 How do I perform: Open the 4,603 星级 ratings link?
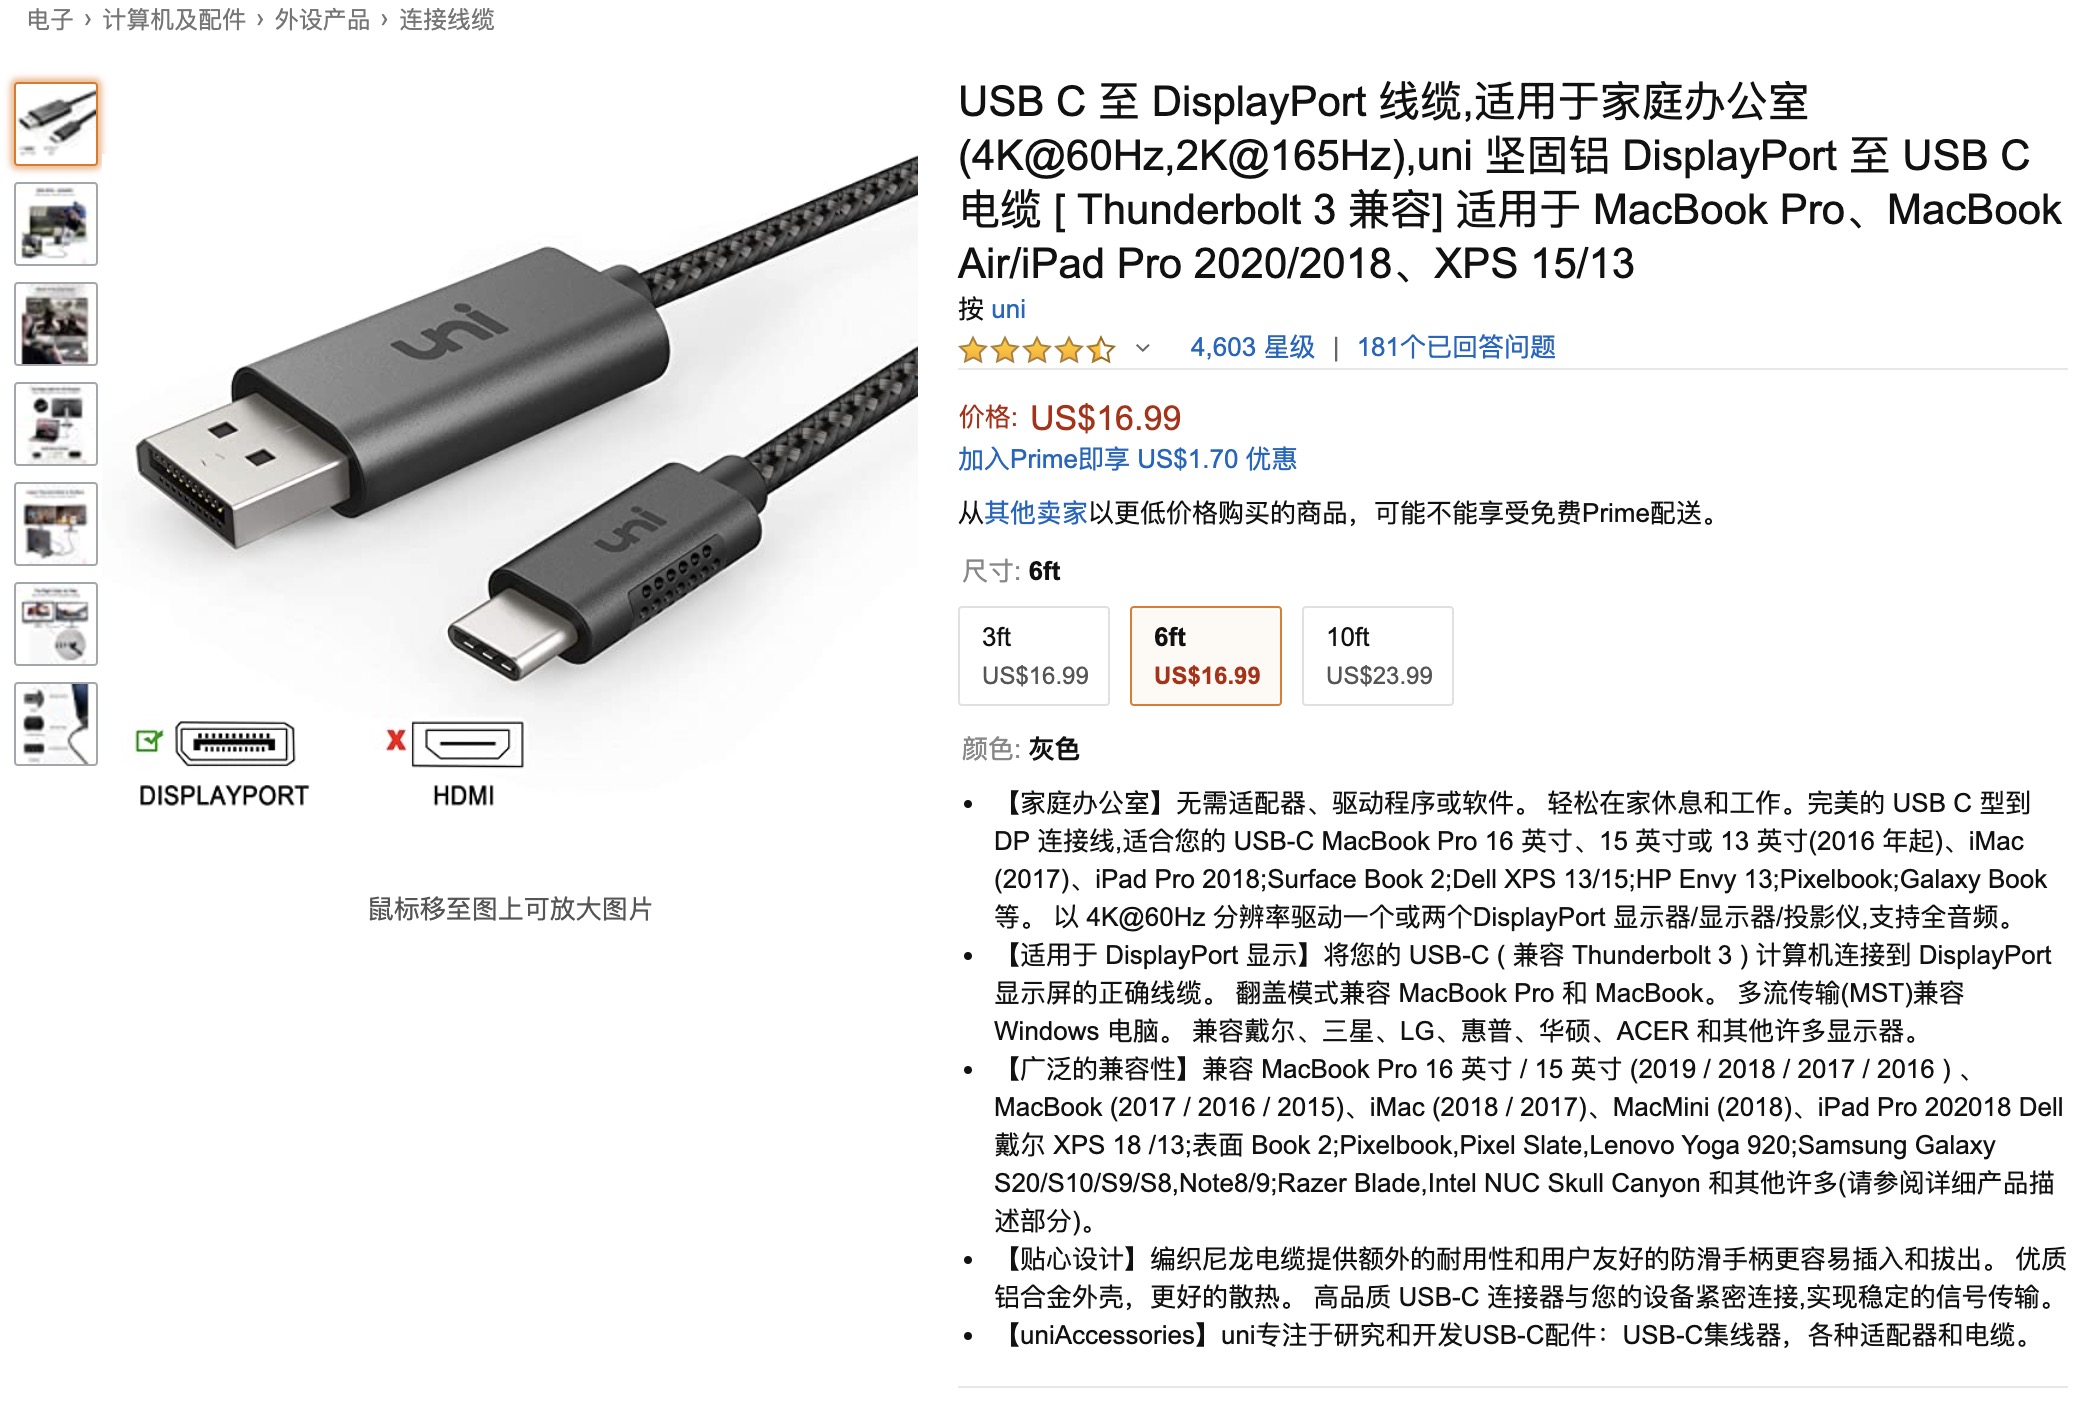(1252, 347)
